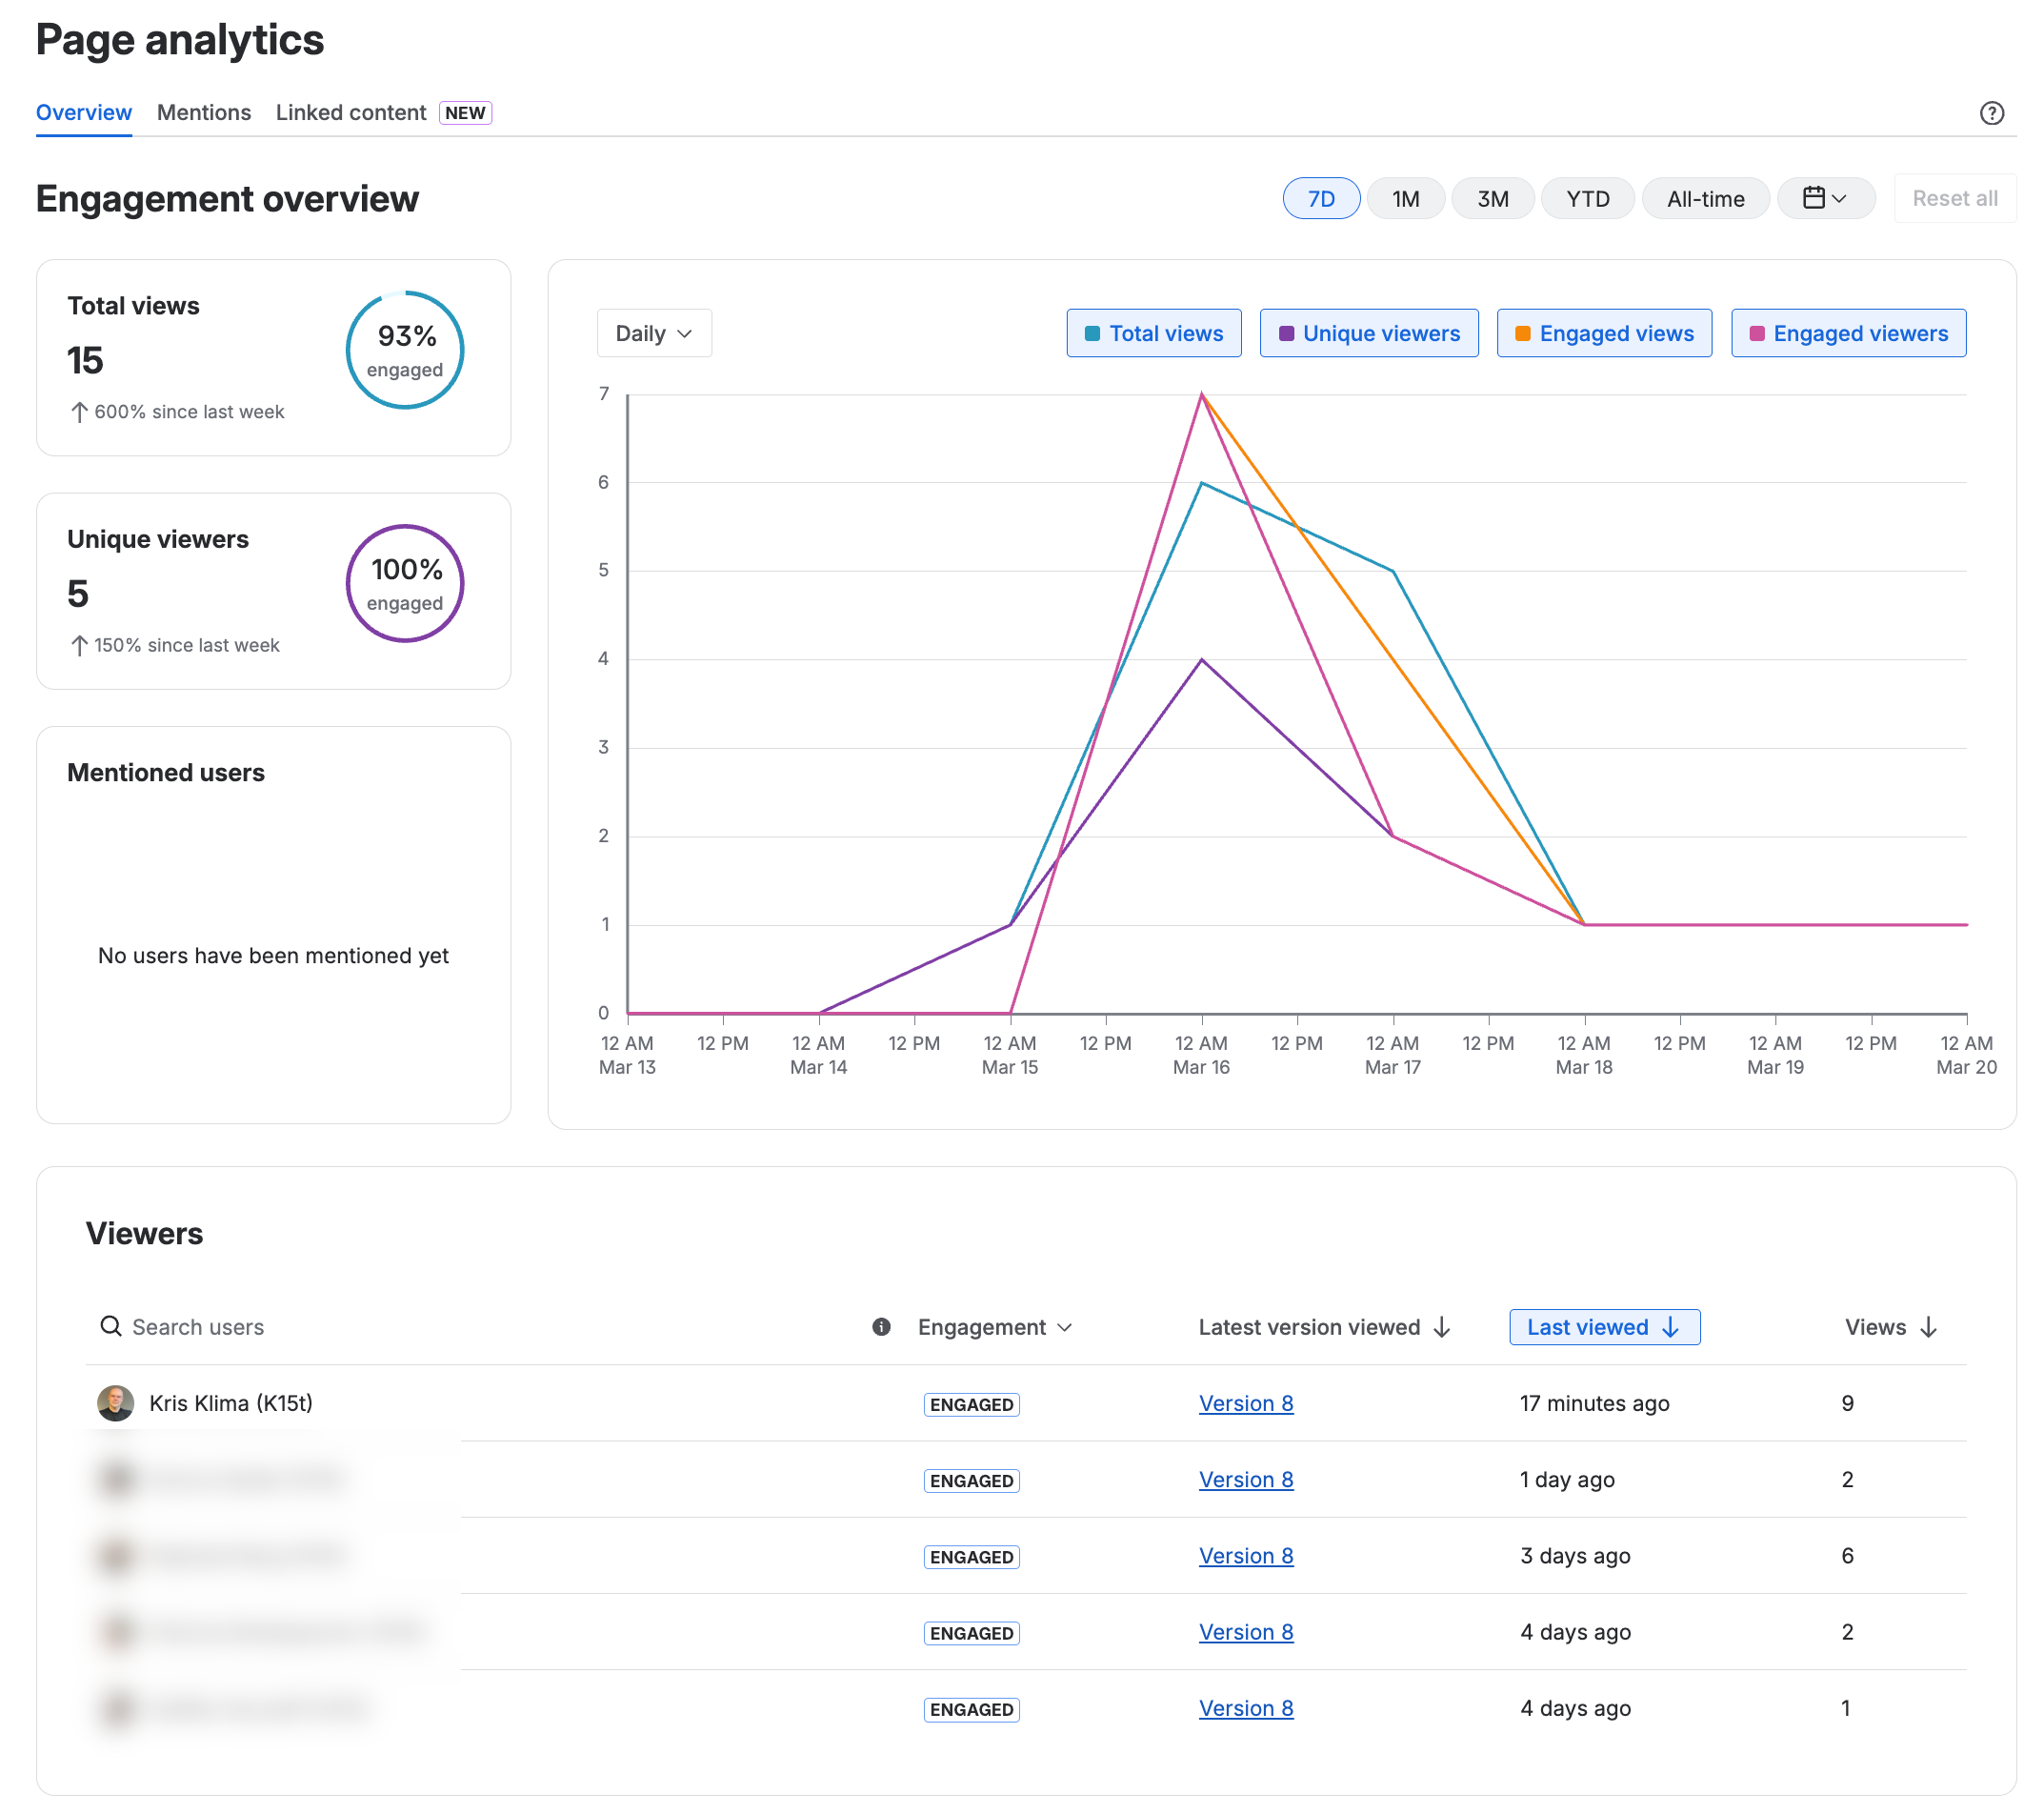Click the info icon next to Engagement column
The width and height of the screenshot is (2044, 1814).
pyautogui.click(x=880, y=1327)
